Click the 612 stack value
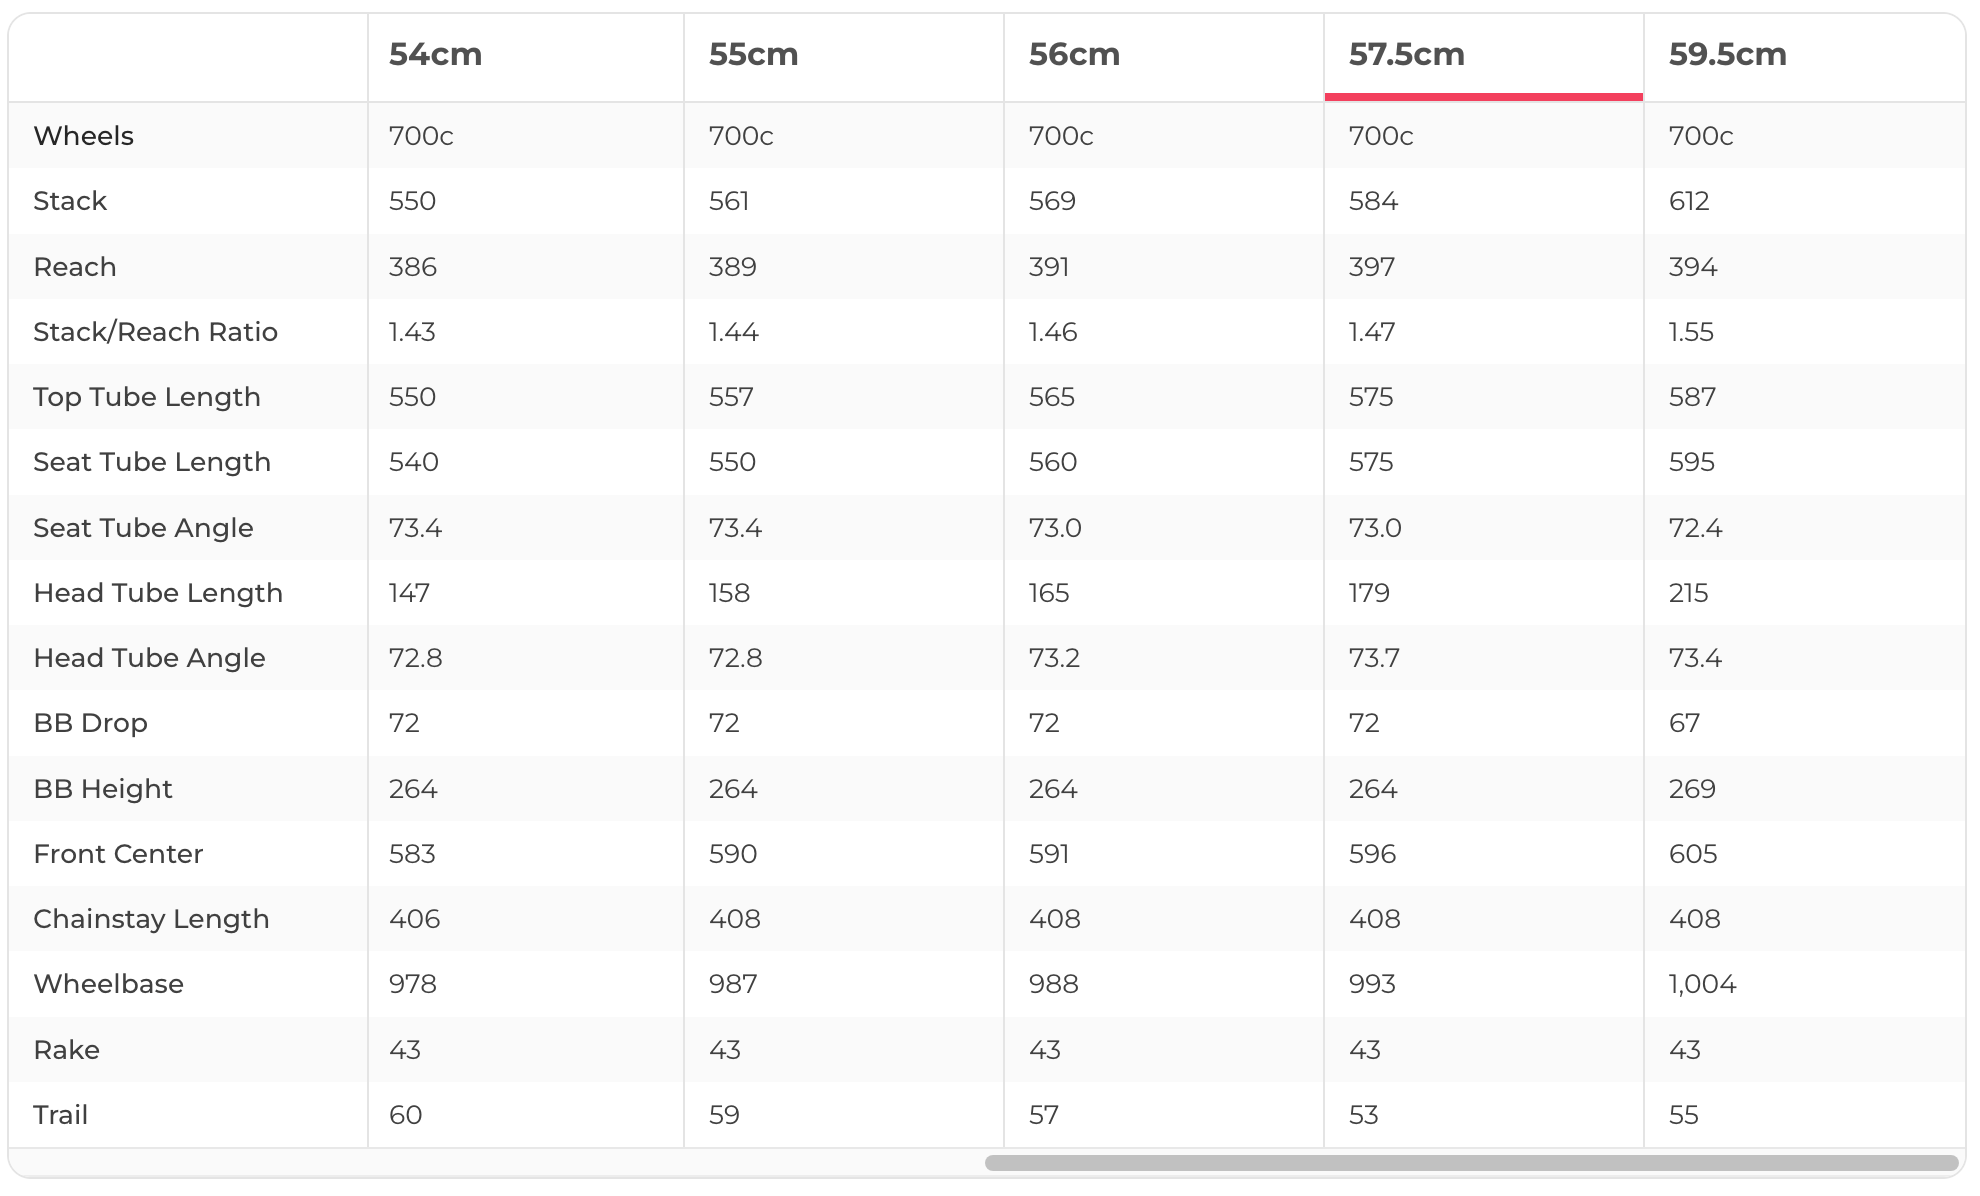Screen dimensions: 1980x1196 (x=1689, y=201)
